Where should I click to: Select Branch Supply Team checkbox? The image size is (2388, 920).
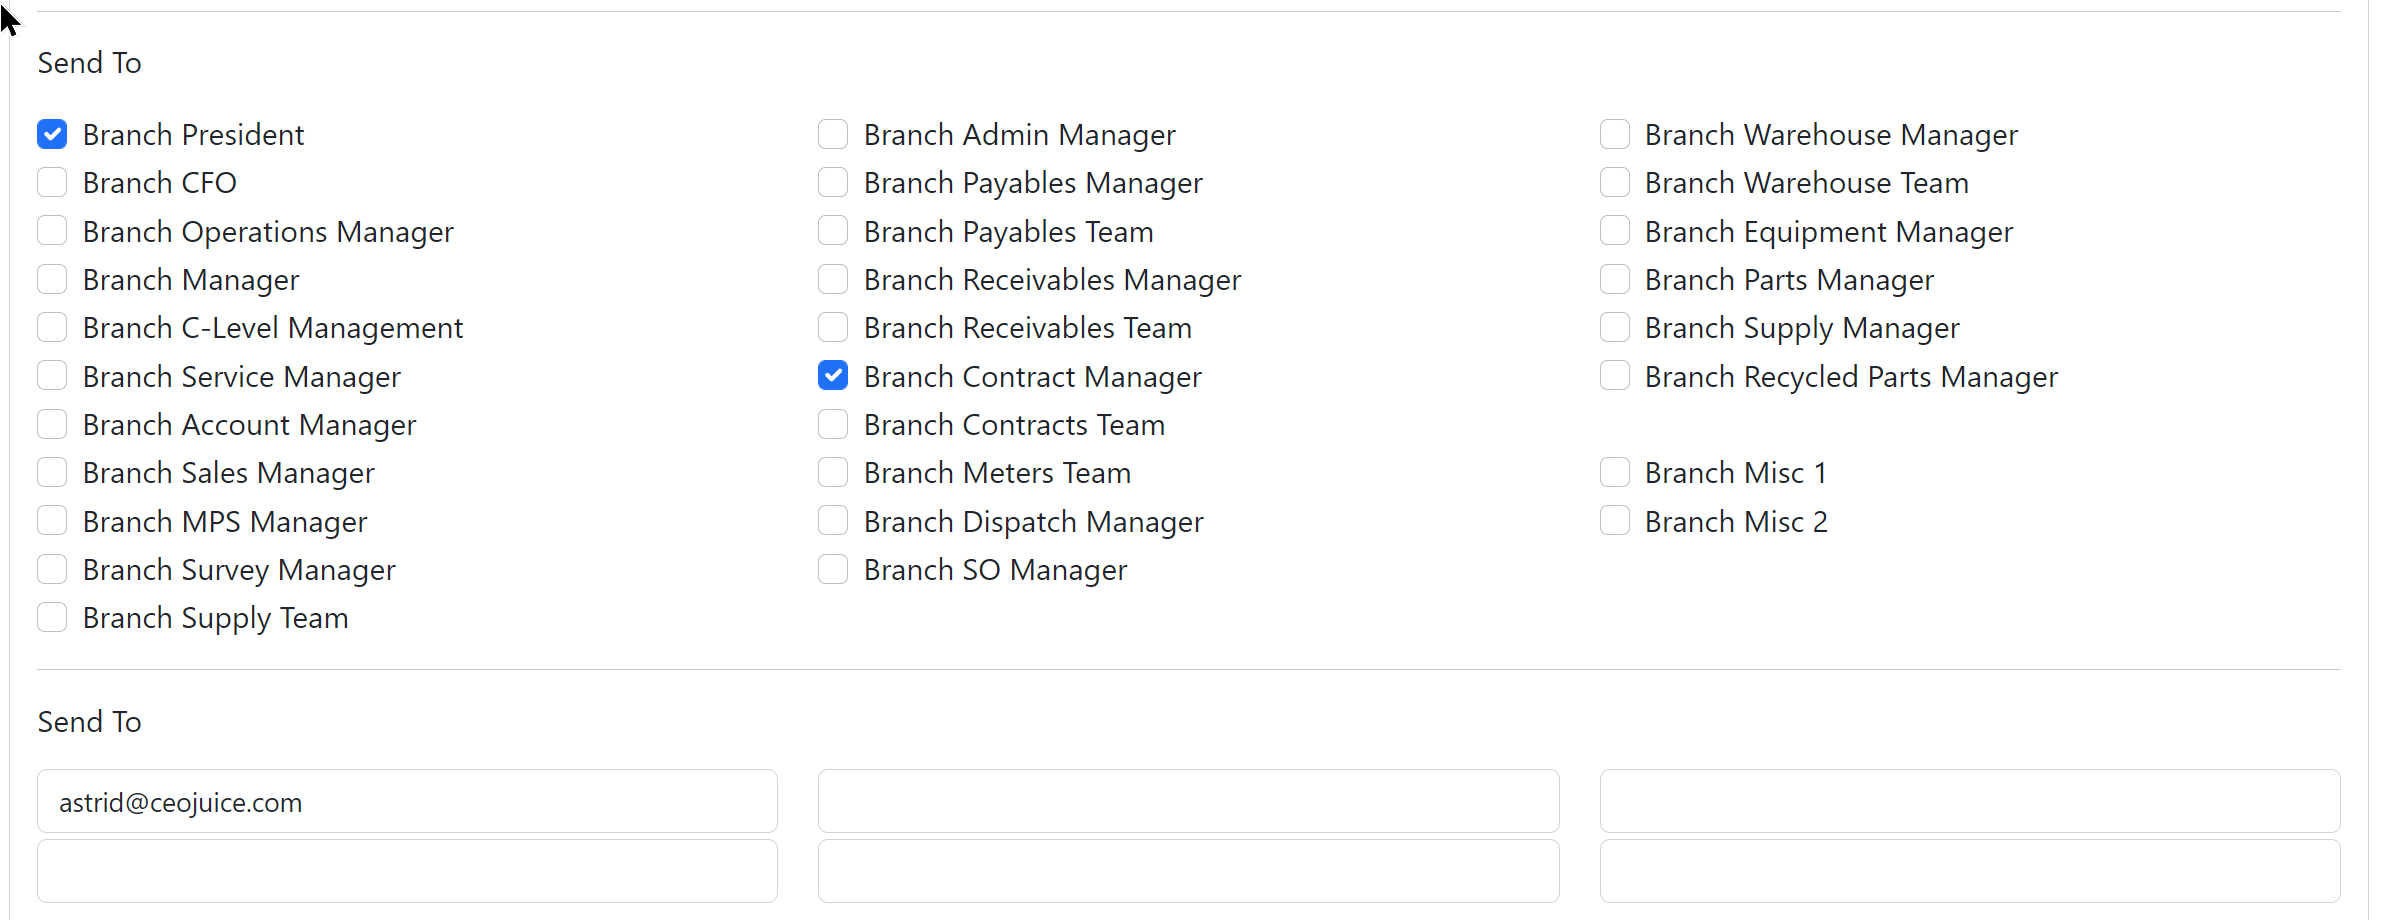(x=52, y=617)
